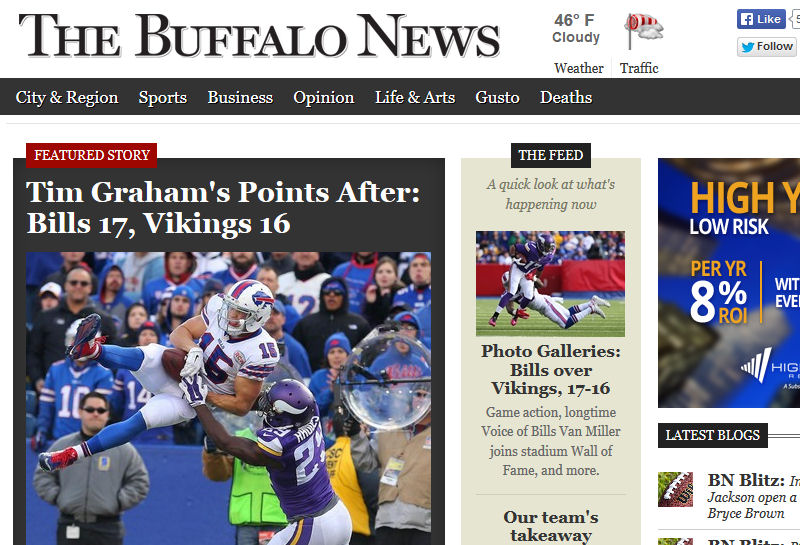Click the Weather link
800x545 pixels.
[x=579, y=68]
